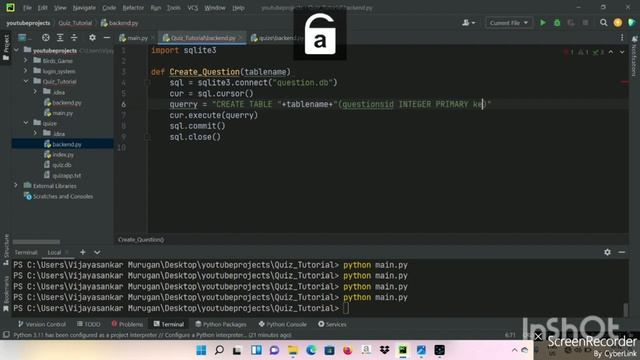Open the Refactor menu
The height and width of the screenshot is (360, 640).
133,8
